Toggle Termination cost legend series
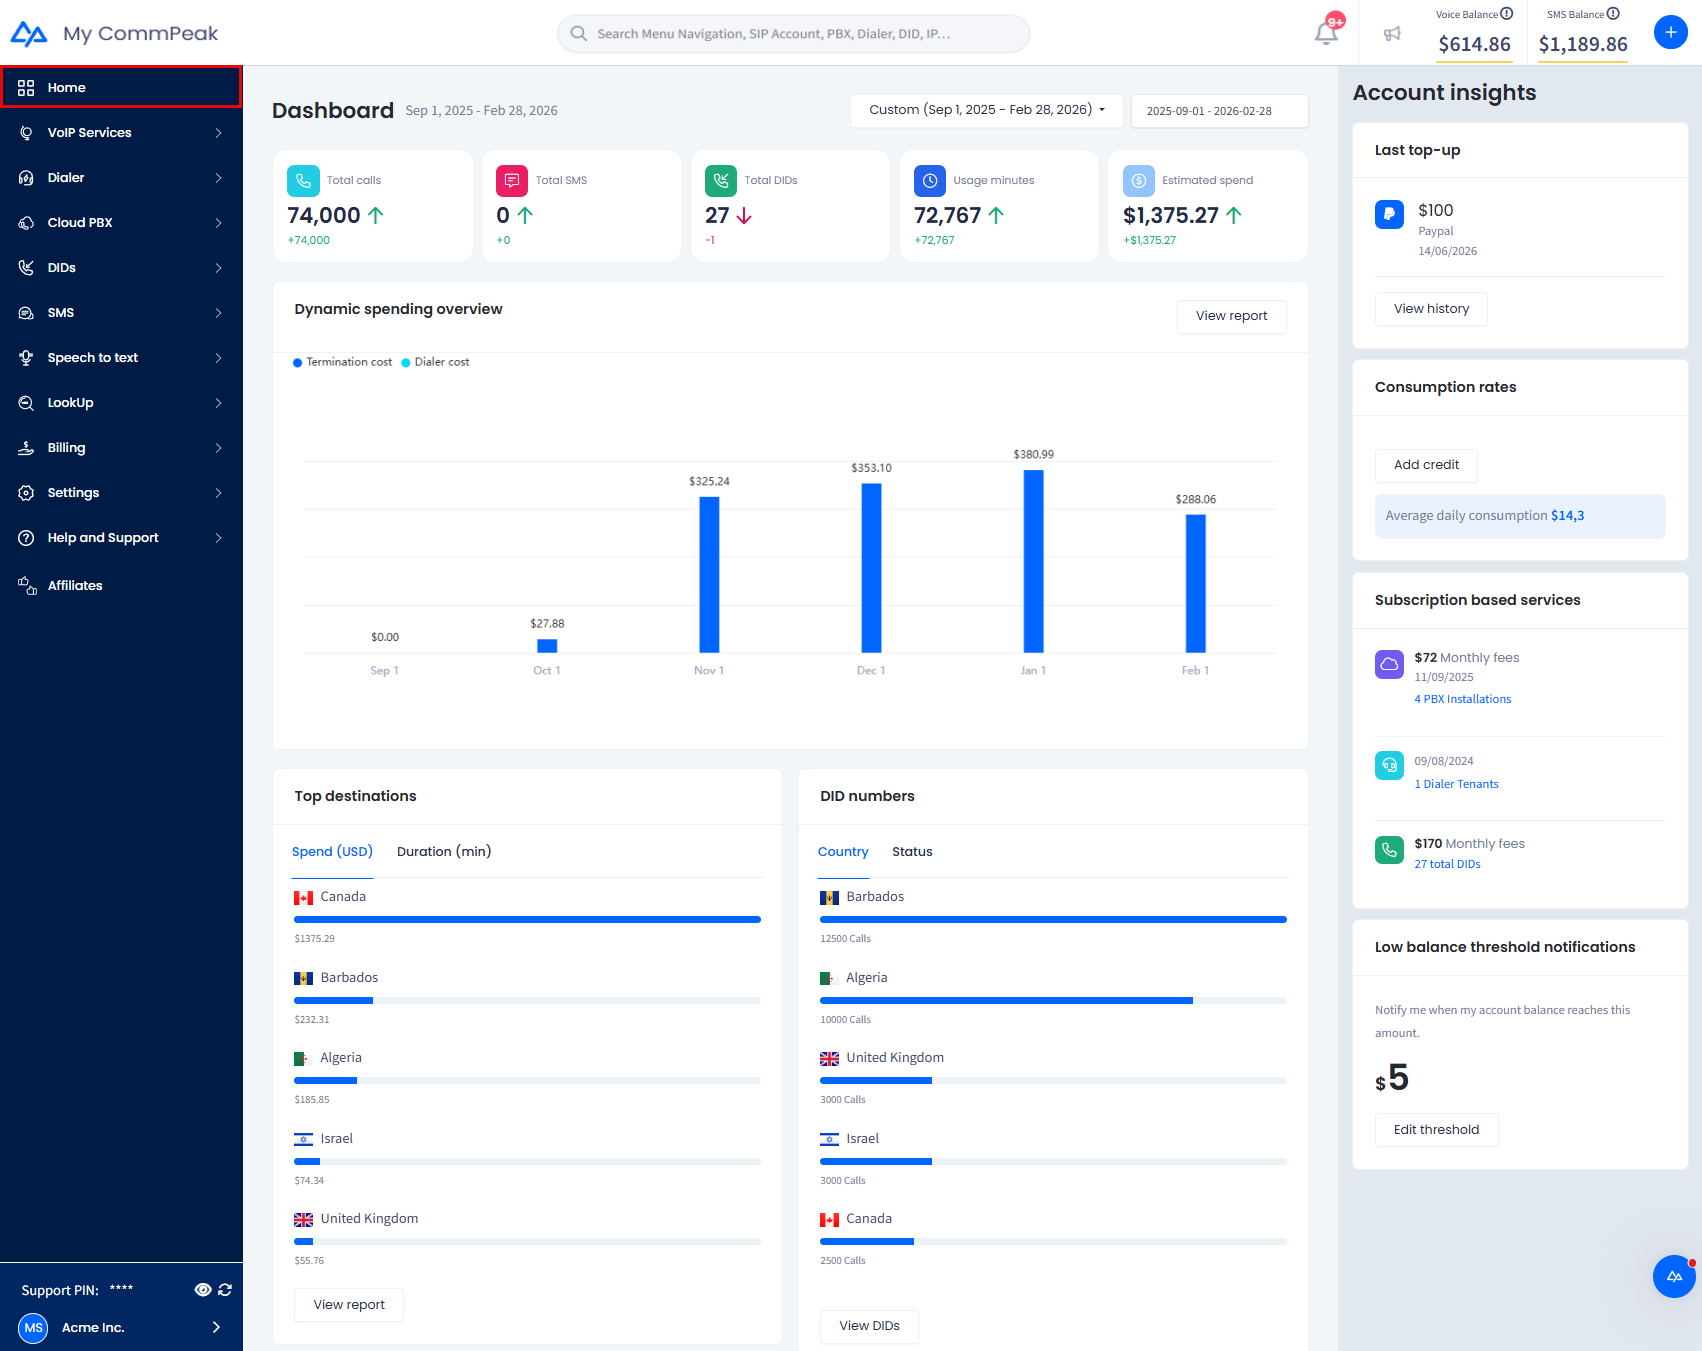1702x1351 pixels. (342, 362)
